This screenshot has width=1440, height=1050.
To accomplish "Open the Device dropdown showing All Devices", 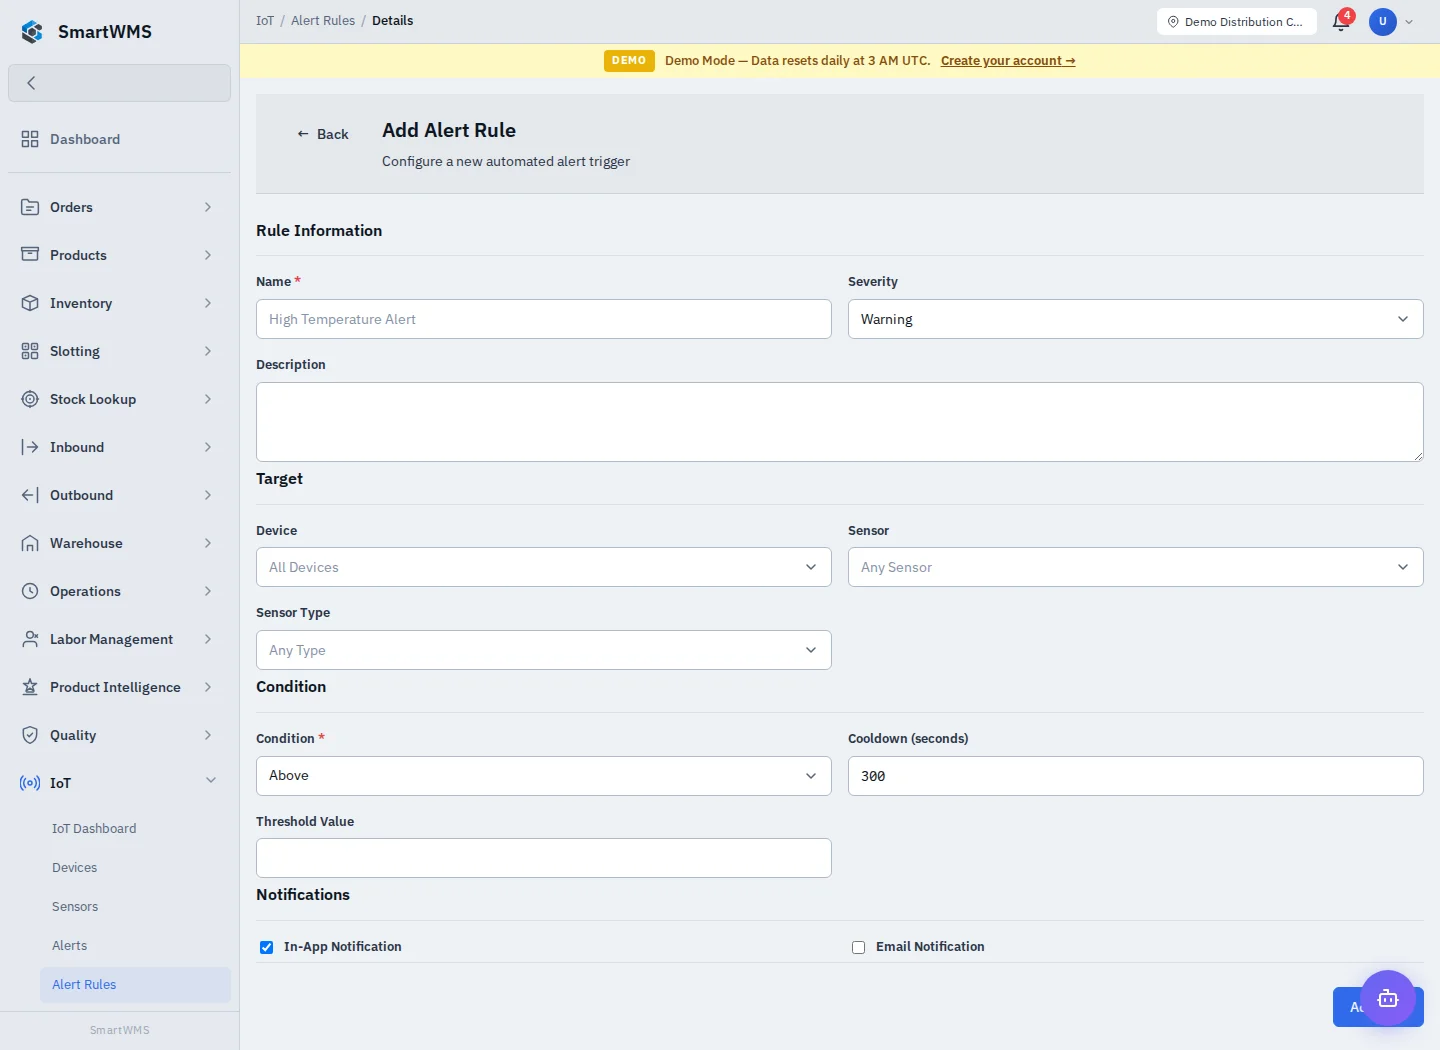I will (x=543, y=567).
